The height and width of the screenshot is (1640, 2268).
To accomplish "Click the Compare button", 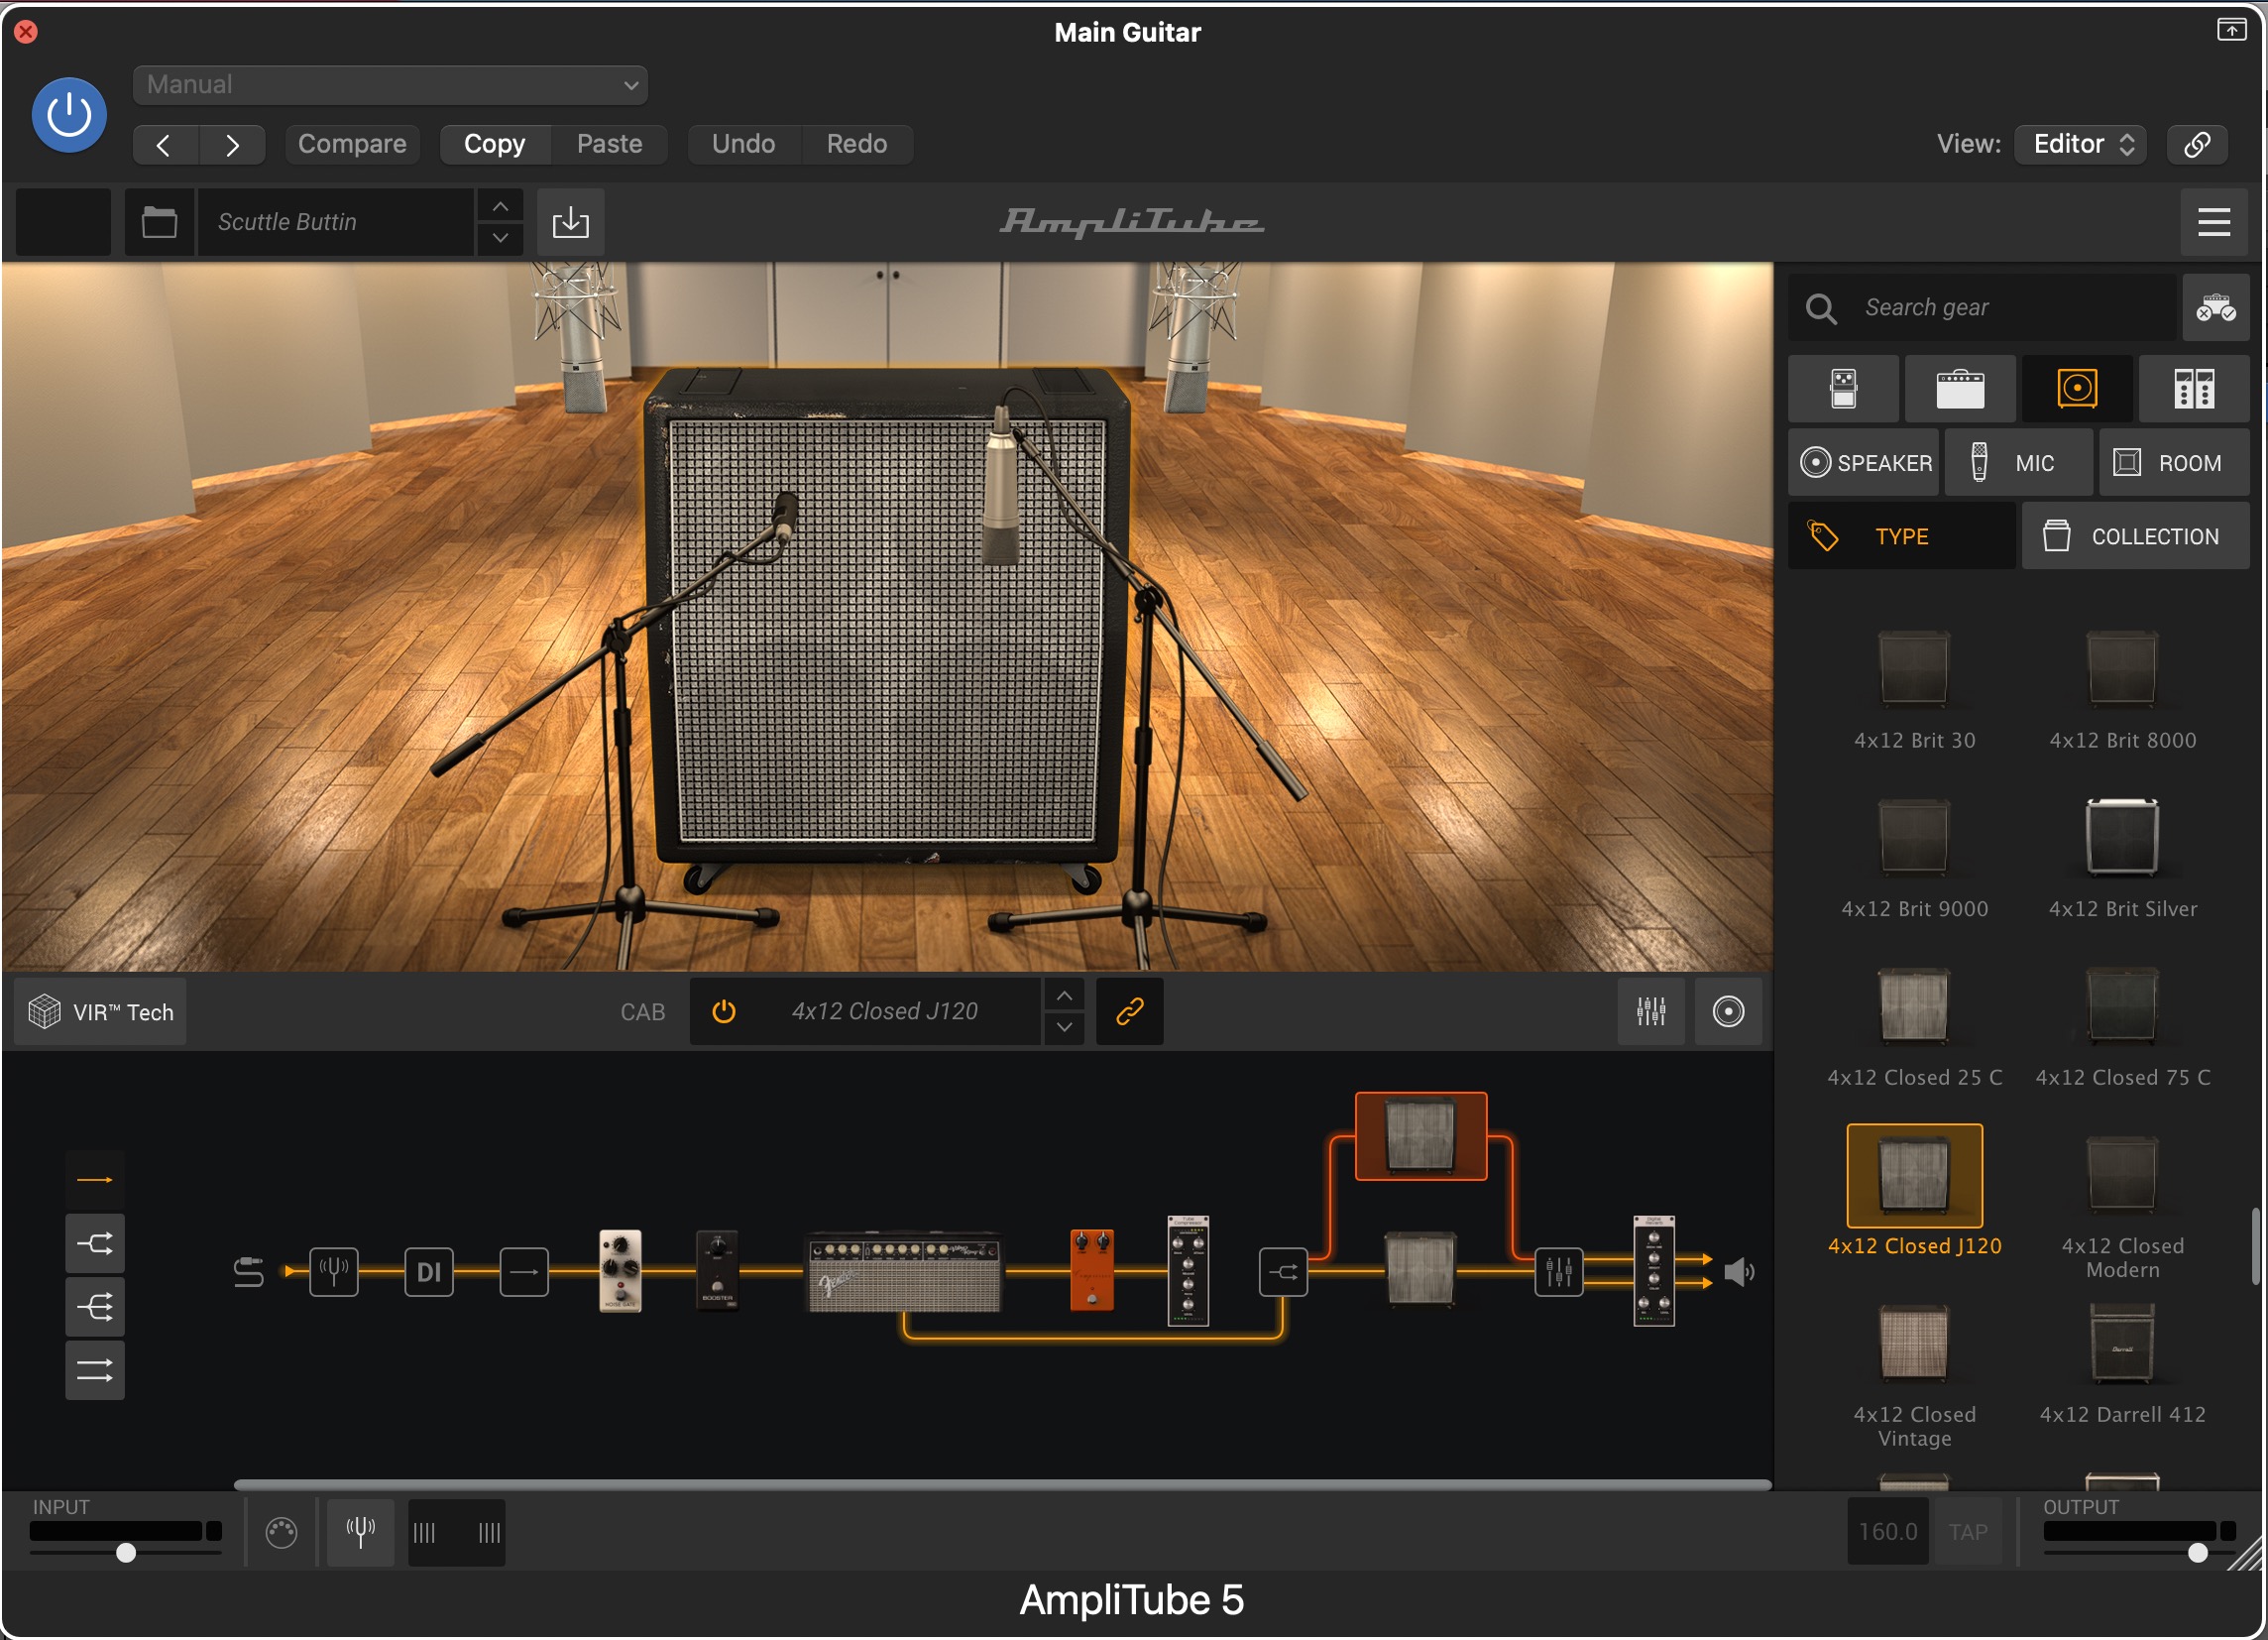I will pos(352,144).
